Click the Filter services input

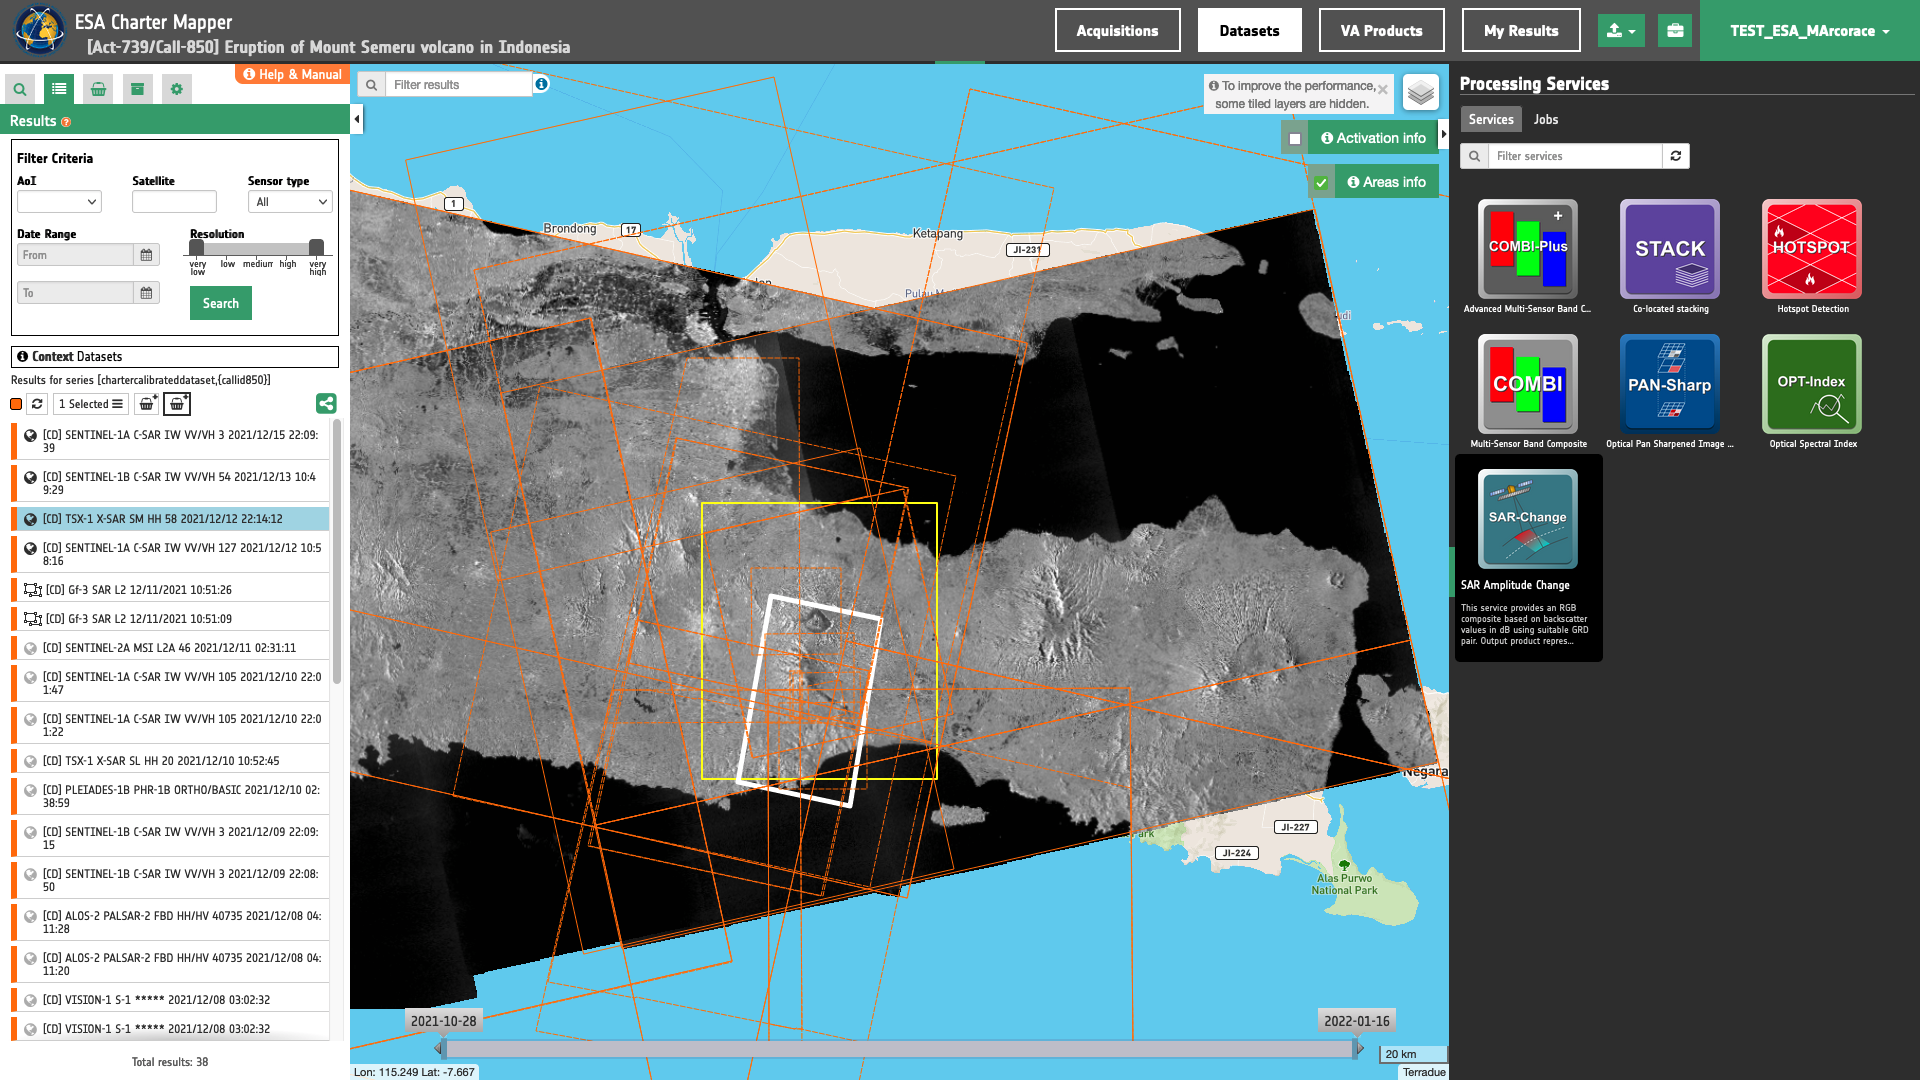click(x=1575, y=156)
